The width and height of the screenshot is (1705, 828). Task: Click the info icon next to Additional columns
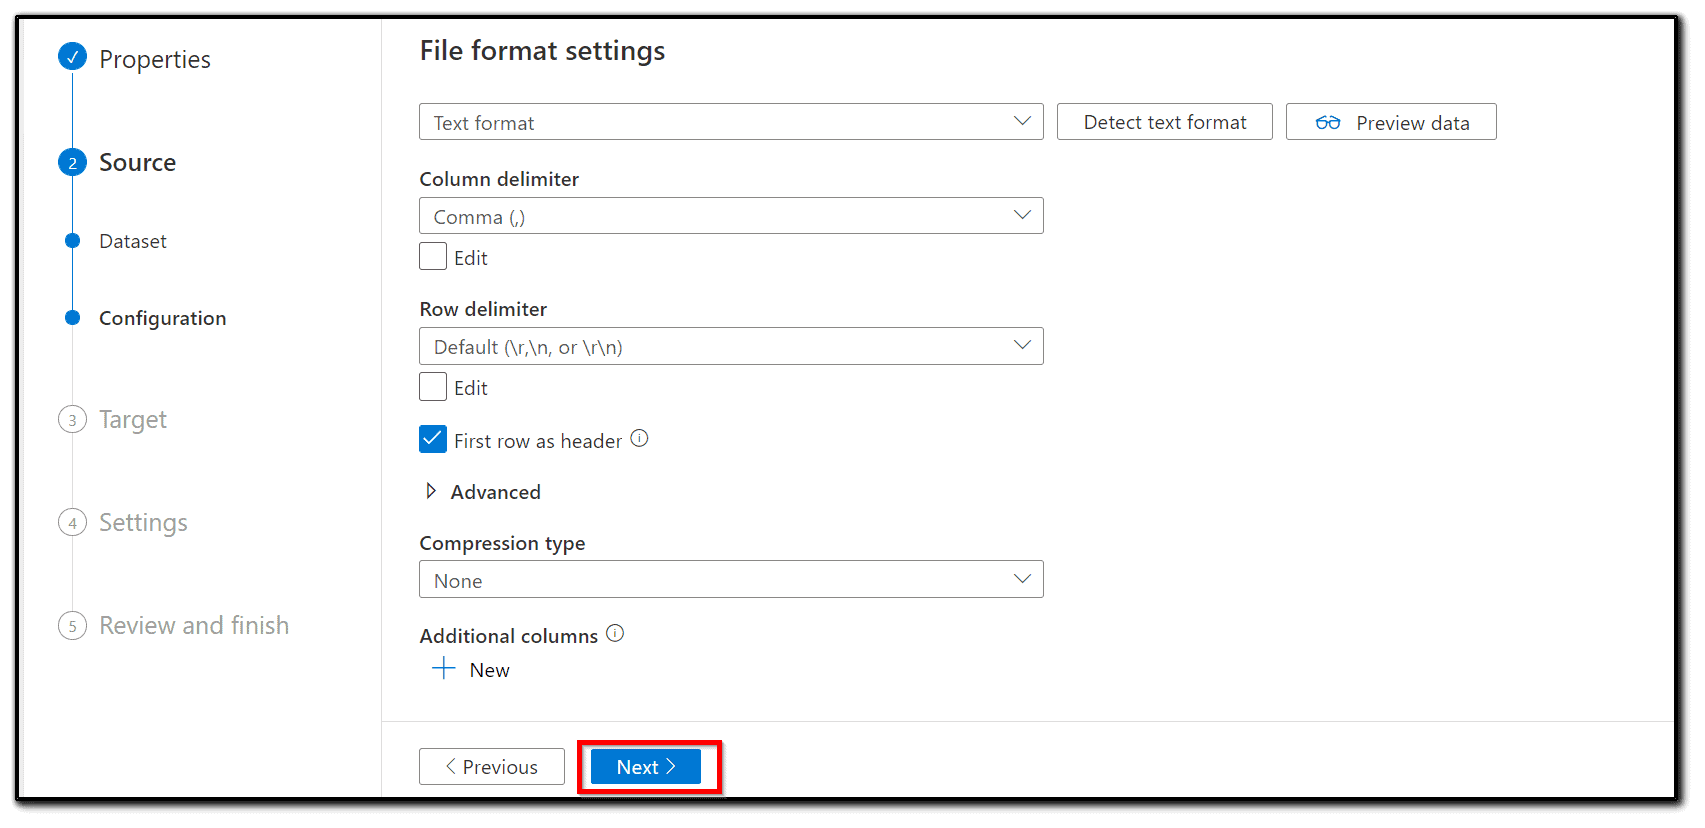pos(615,633)
